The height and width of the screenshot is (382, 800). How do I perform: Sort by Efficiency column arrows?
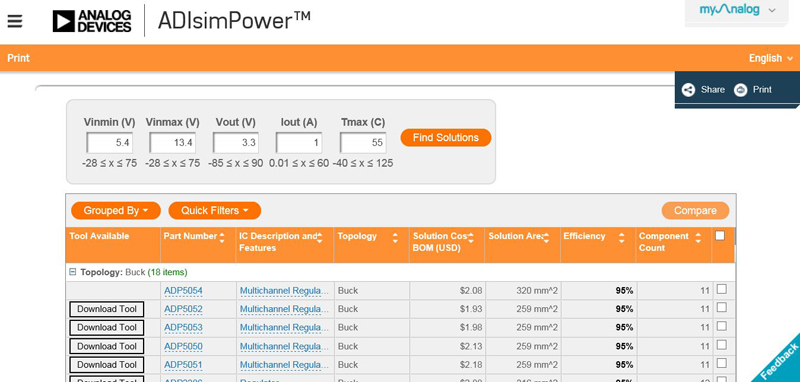621,237
